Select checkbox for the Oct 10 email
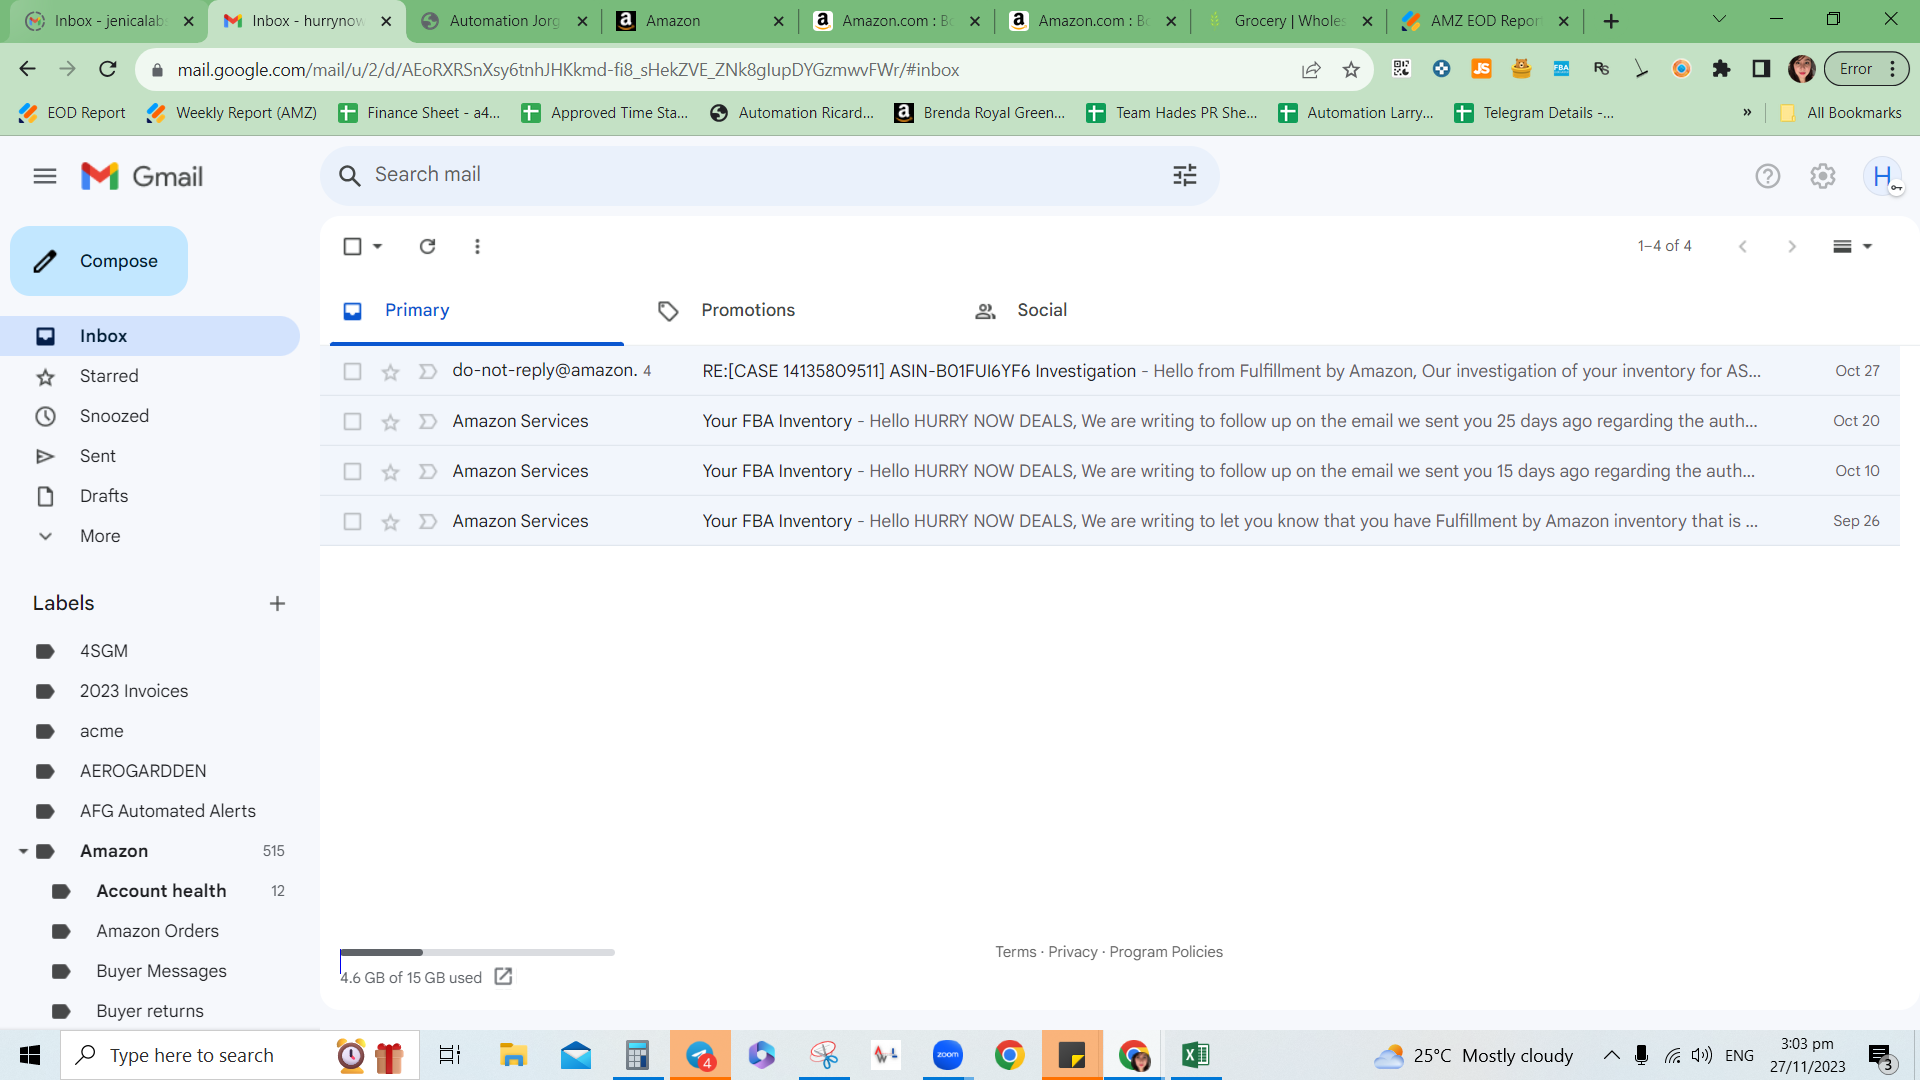This screenshot has width=1920, height=1080. click(352, 472)
